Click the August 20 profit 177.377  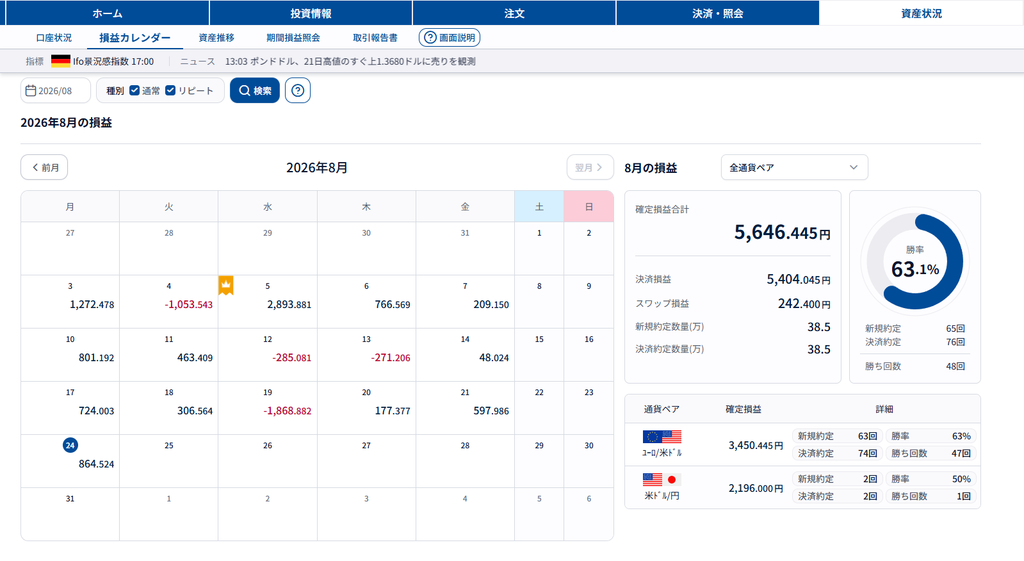tap(392, 411)
